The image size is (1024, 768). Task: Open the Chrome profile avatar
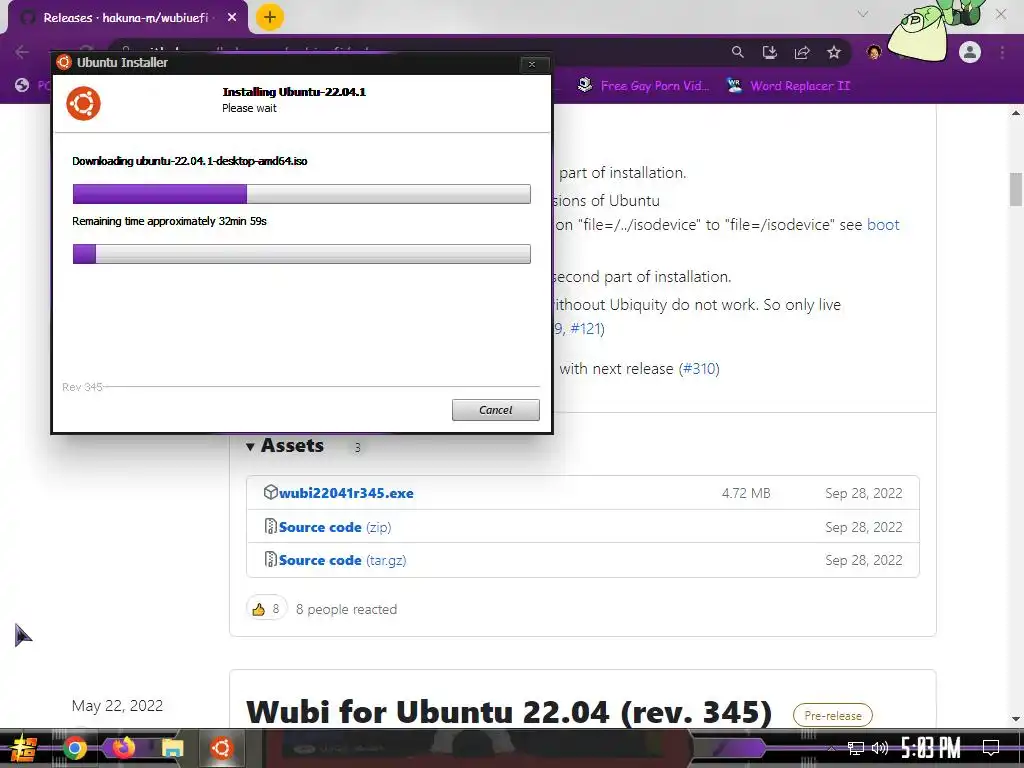pyautogui.click(x=970, y=52)
